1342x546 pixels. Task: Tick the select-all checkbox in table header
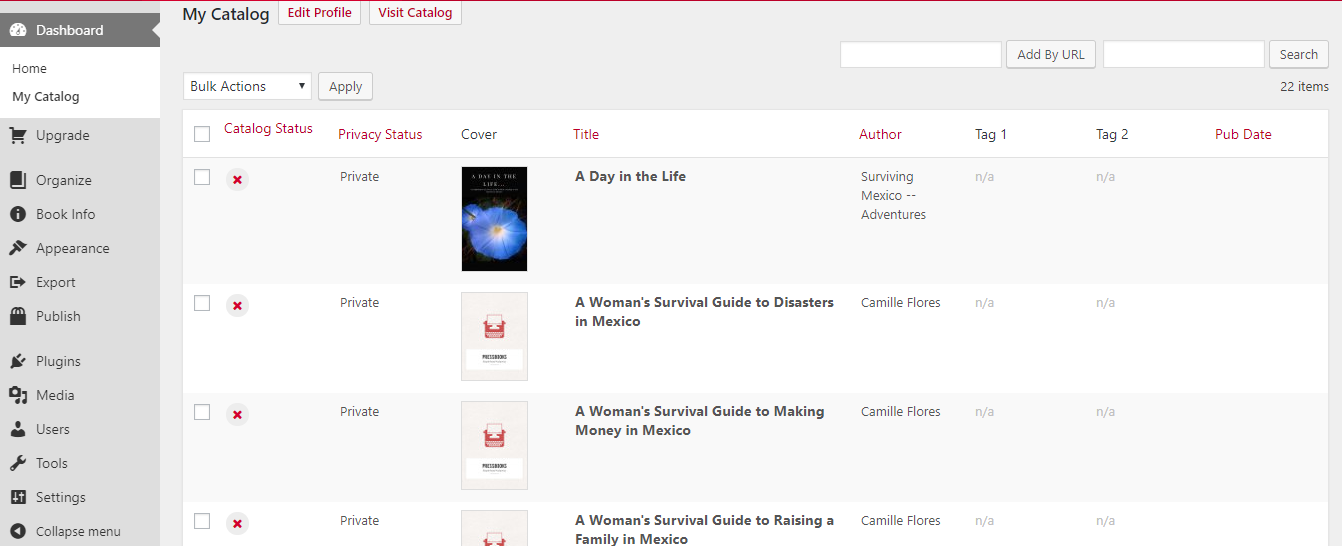coord(202,134)
